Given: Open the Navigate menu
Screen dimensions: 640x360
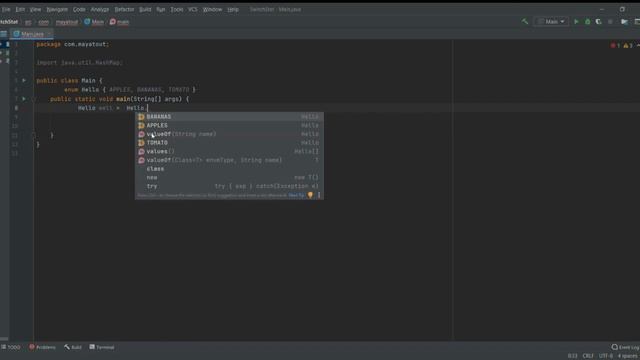Looking at the screenshot, I should (x=57, y=9).
